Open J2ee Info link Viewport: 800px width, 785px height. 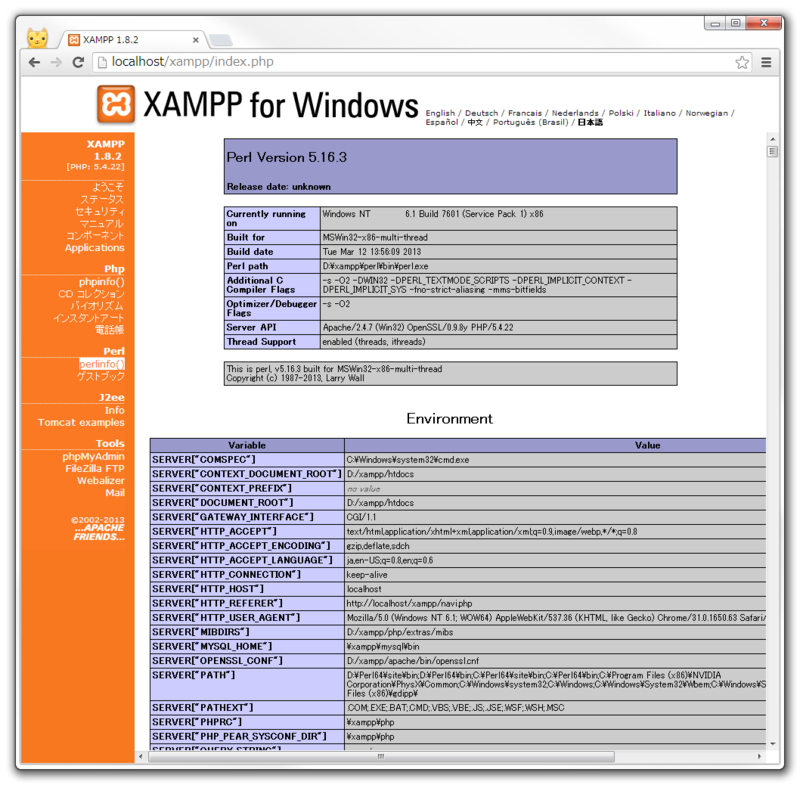[x=114, y=410]
